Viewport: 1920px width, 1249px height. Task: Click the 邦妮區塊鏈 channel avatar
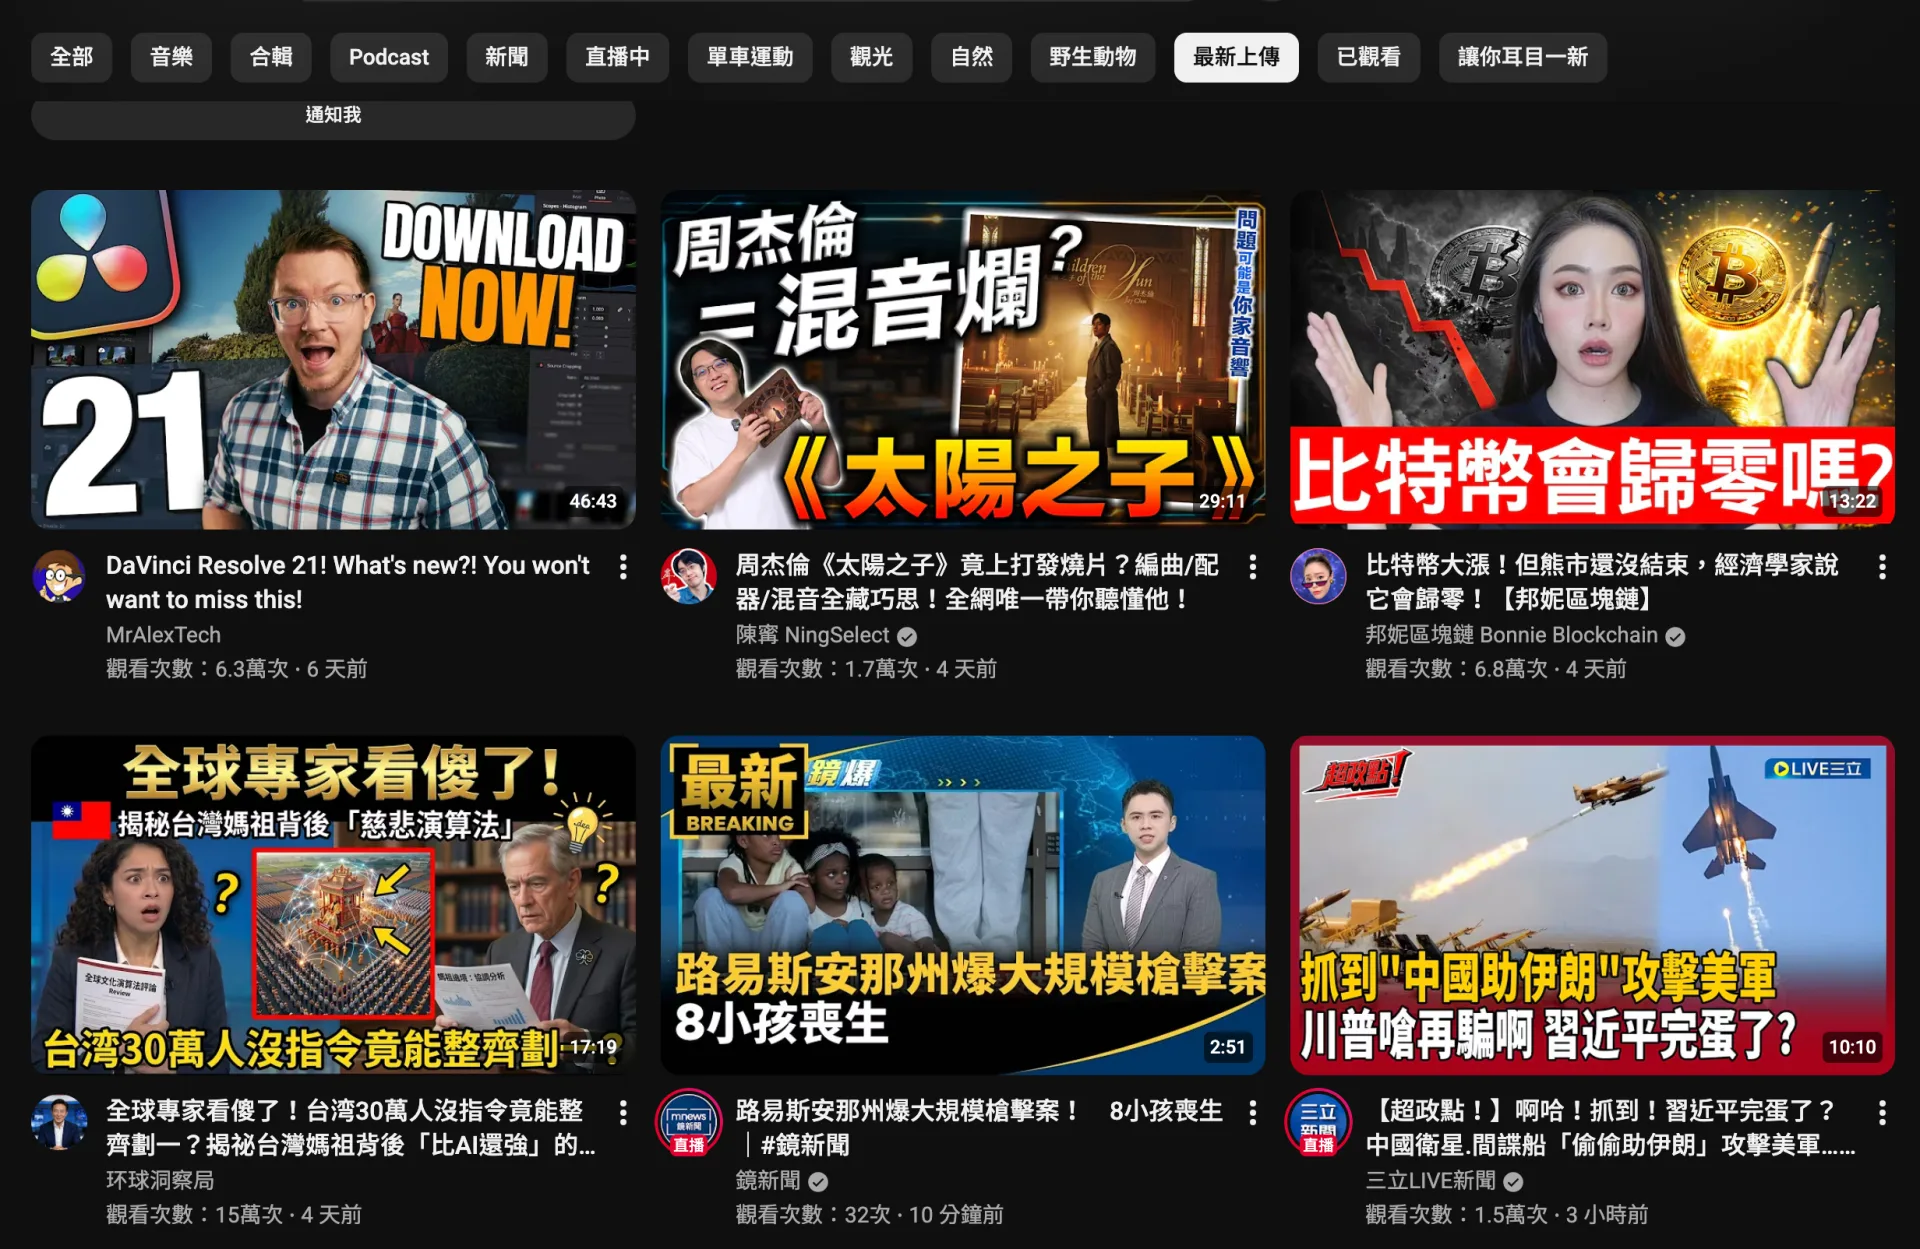click(x=1320, y=578)
